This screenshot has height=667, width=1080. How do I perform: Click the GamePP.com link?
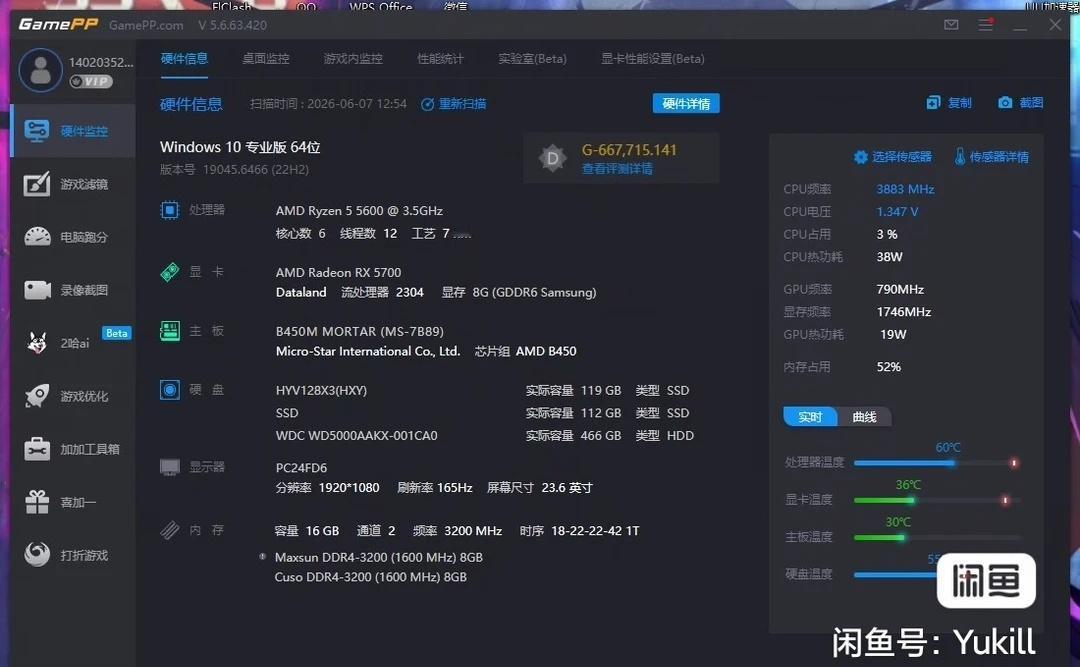(x=146, y=25)
